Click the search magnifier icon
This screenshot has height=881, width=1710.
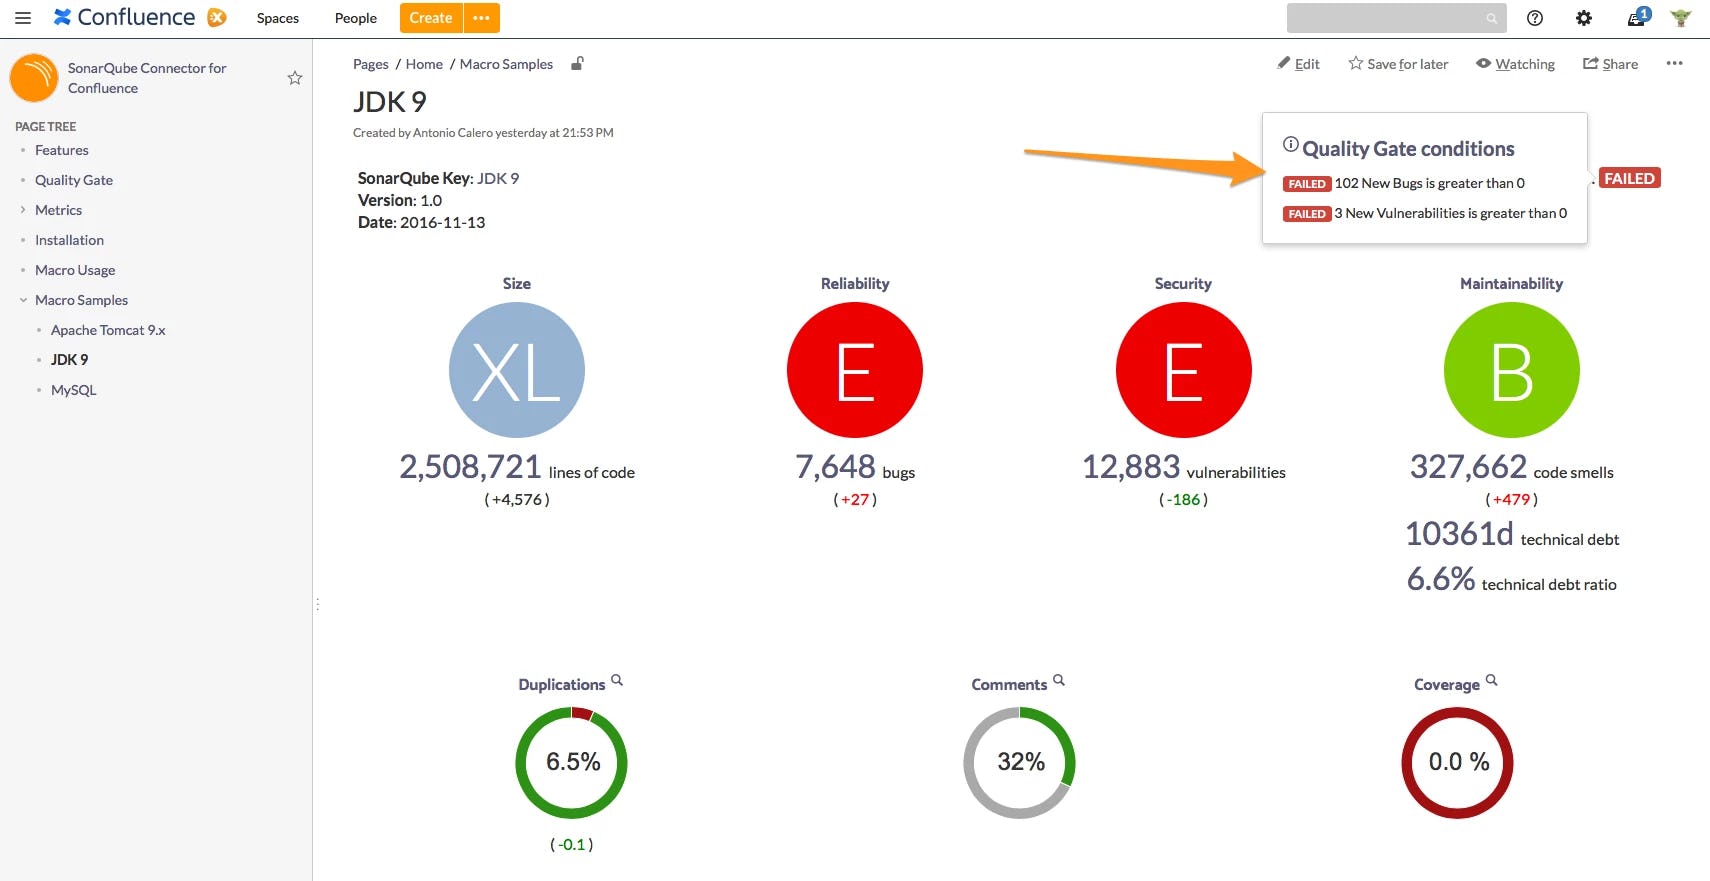1491,18
